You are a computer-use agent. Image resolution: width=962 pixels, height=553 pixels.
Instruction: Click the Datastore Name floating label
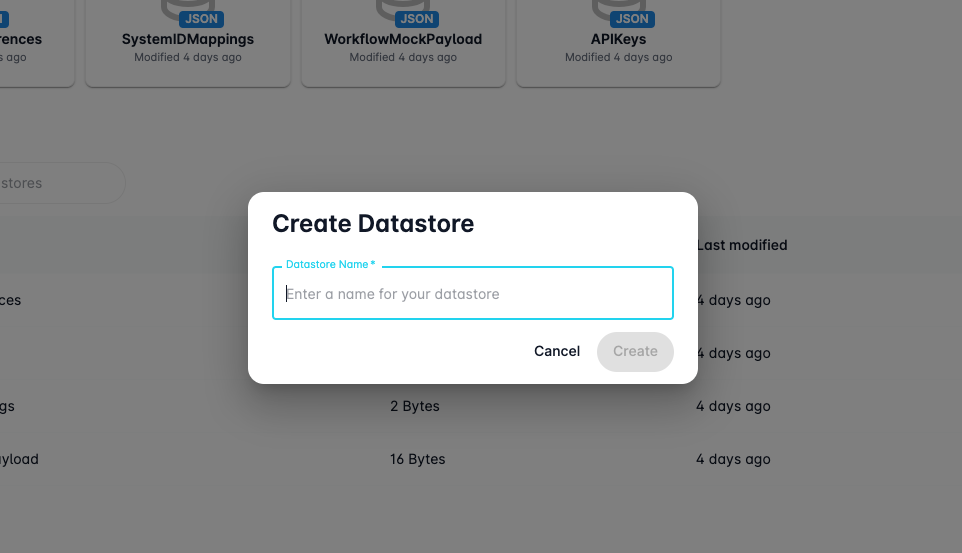330,264
